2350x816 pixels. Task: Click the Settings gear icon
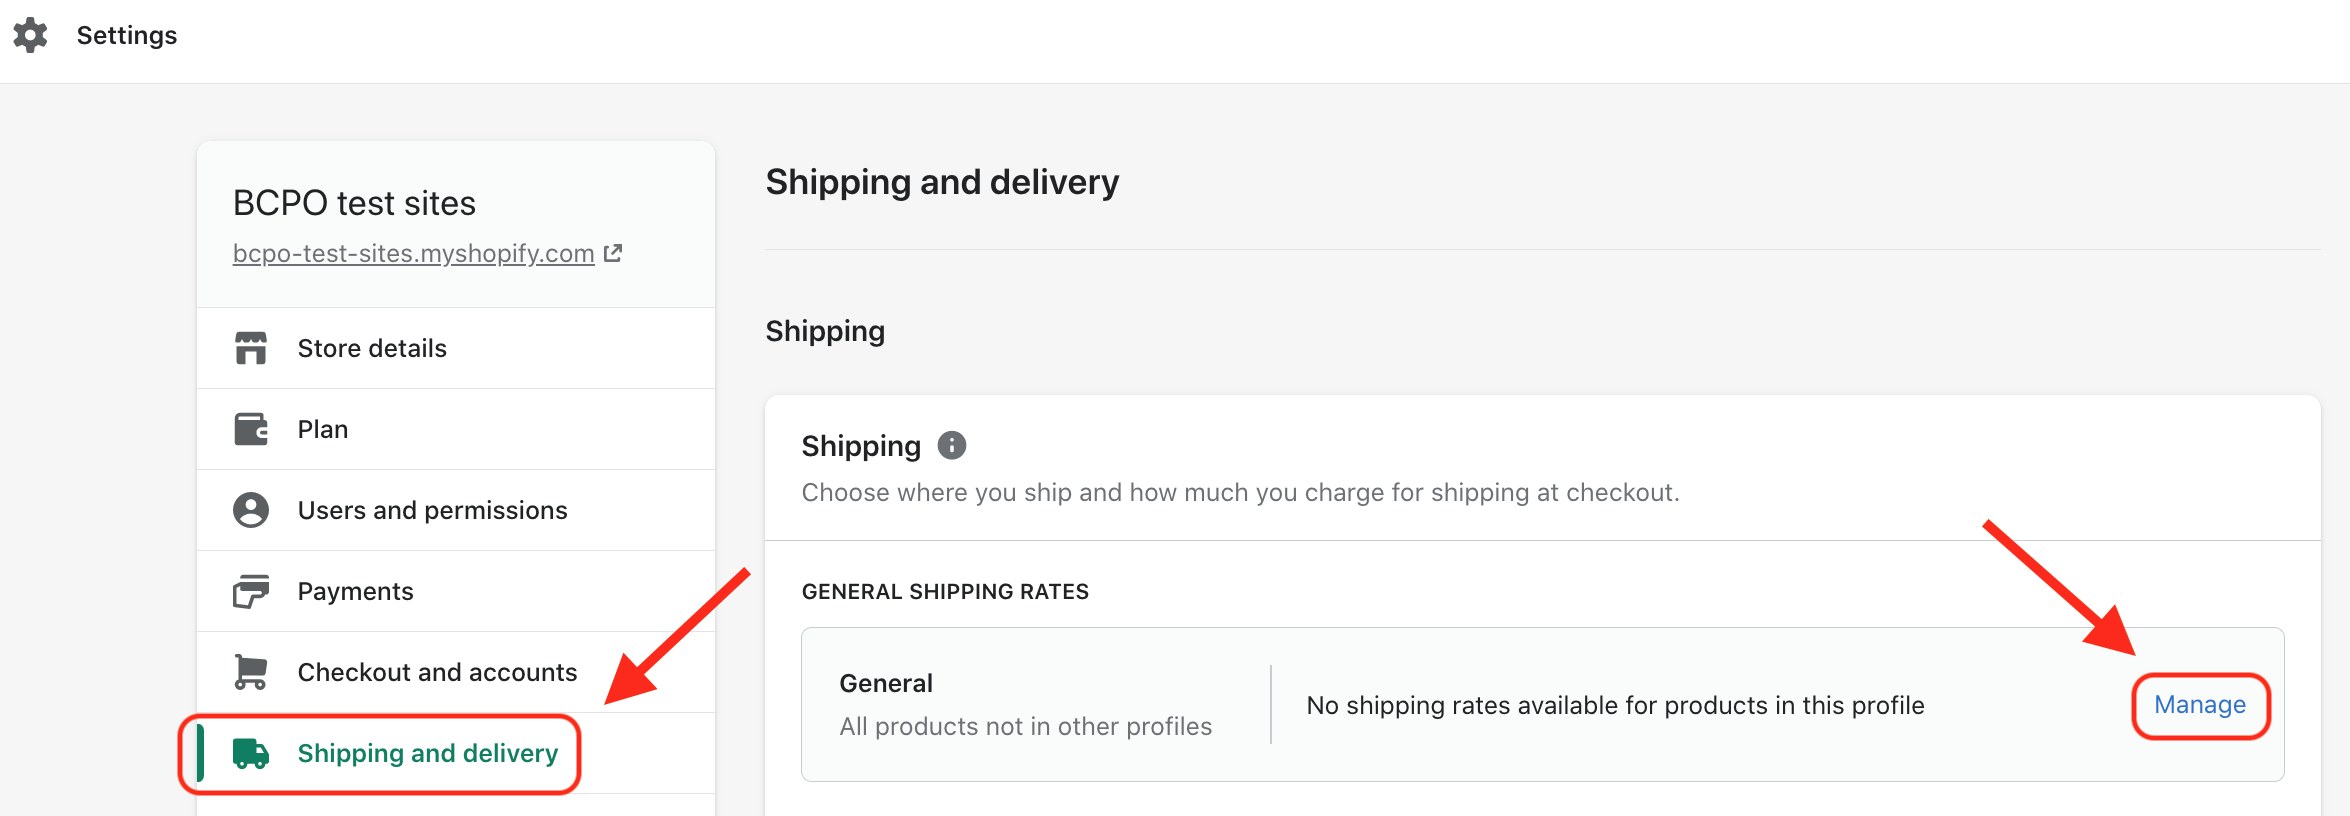30,35
